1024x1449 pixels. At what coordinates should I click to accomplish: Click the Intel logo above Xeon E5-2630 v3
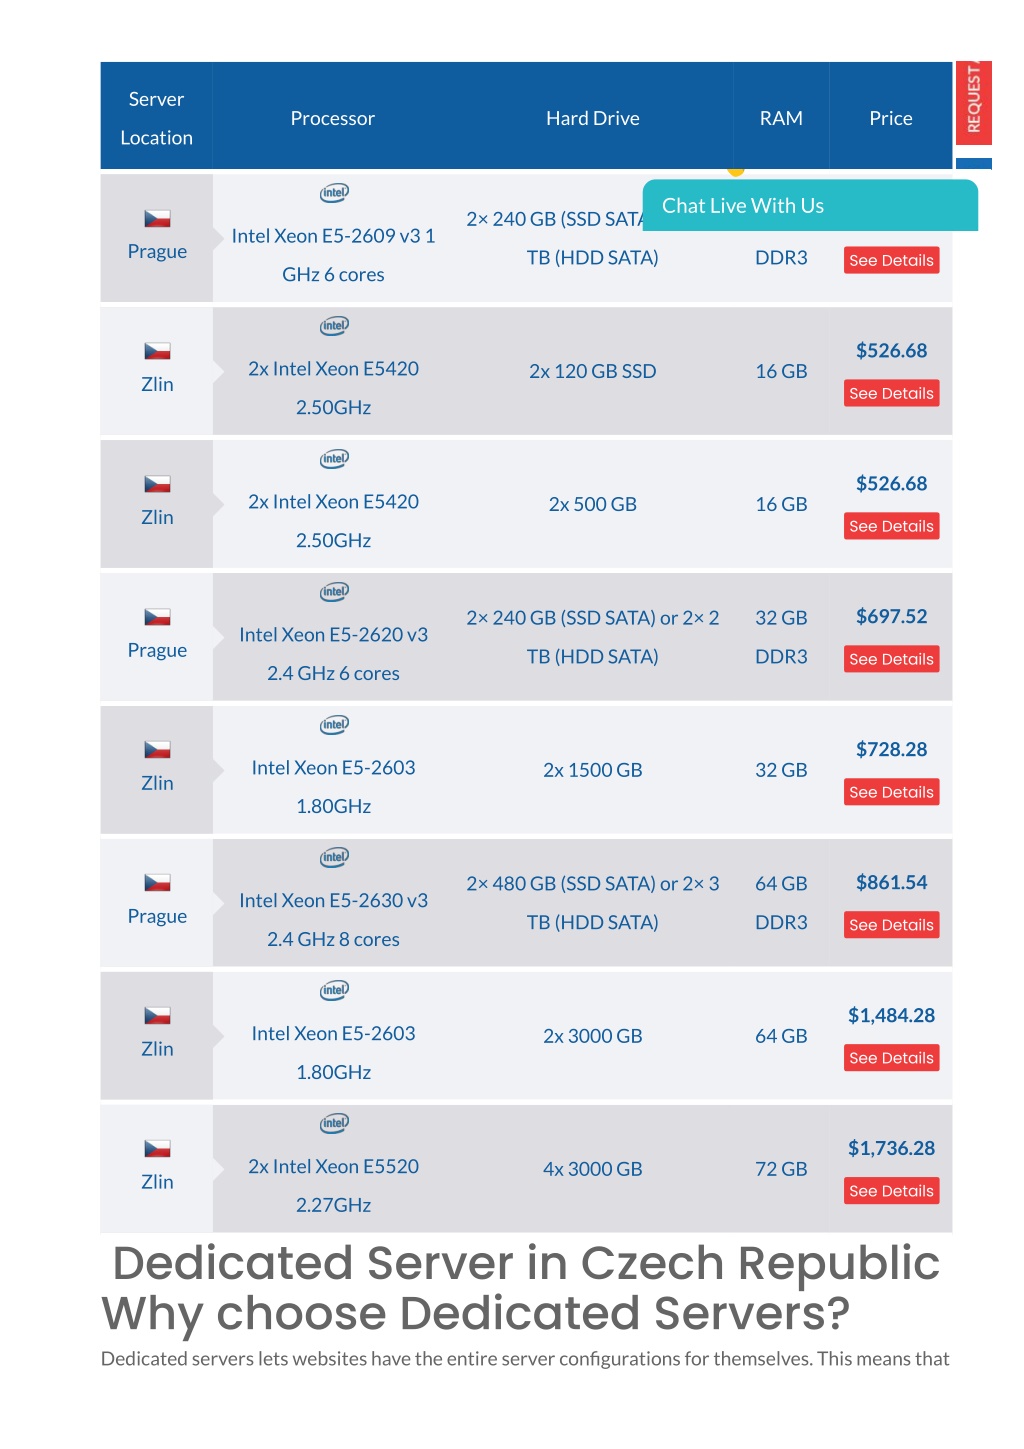tap(334, 857)
